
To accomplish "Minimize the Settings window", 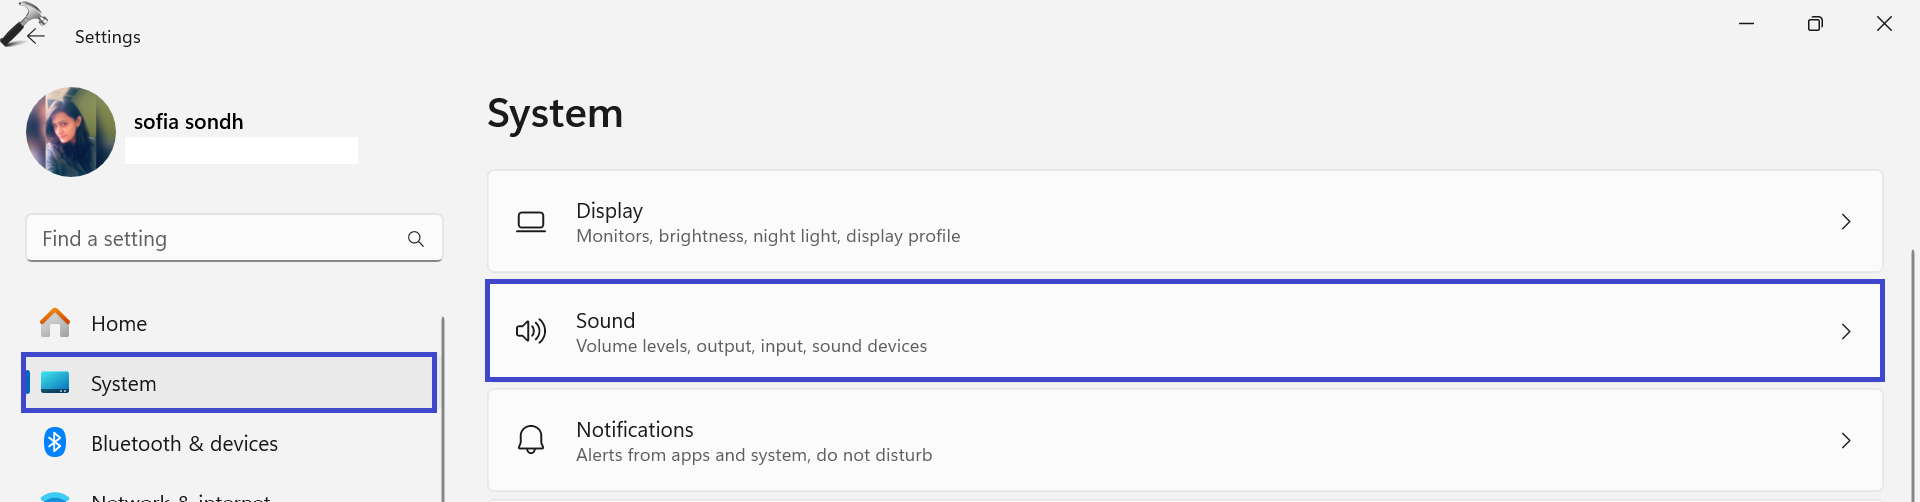I will (x=1747, y=24).
